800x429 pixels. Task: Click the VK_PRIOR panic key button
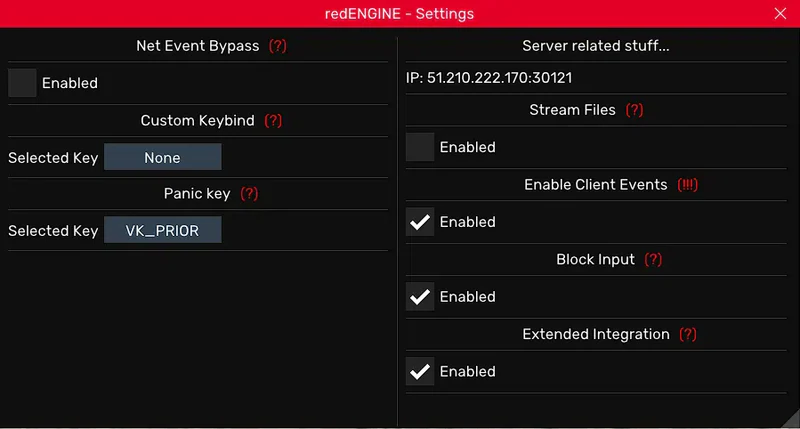pyautogui.click(x=162, y=231)
